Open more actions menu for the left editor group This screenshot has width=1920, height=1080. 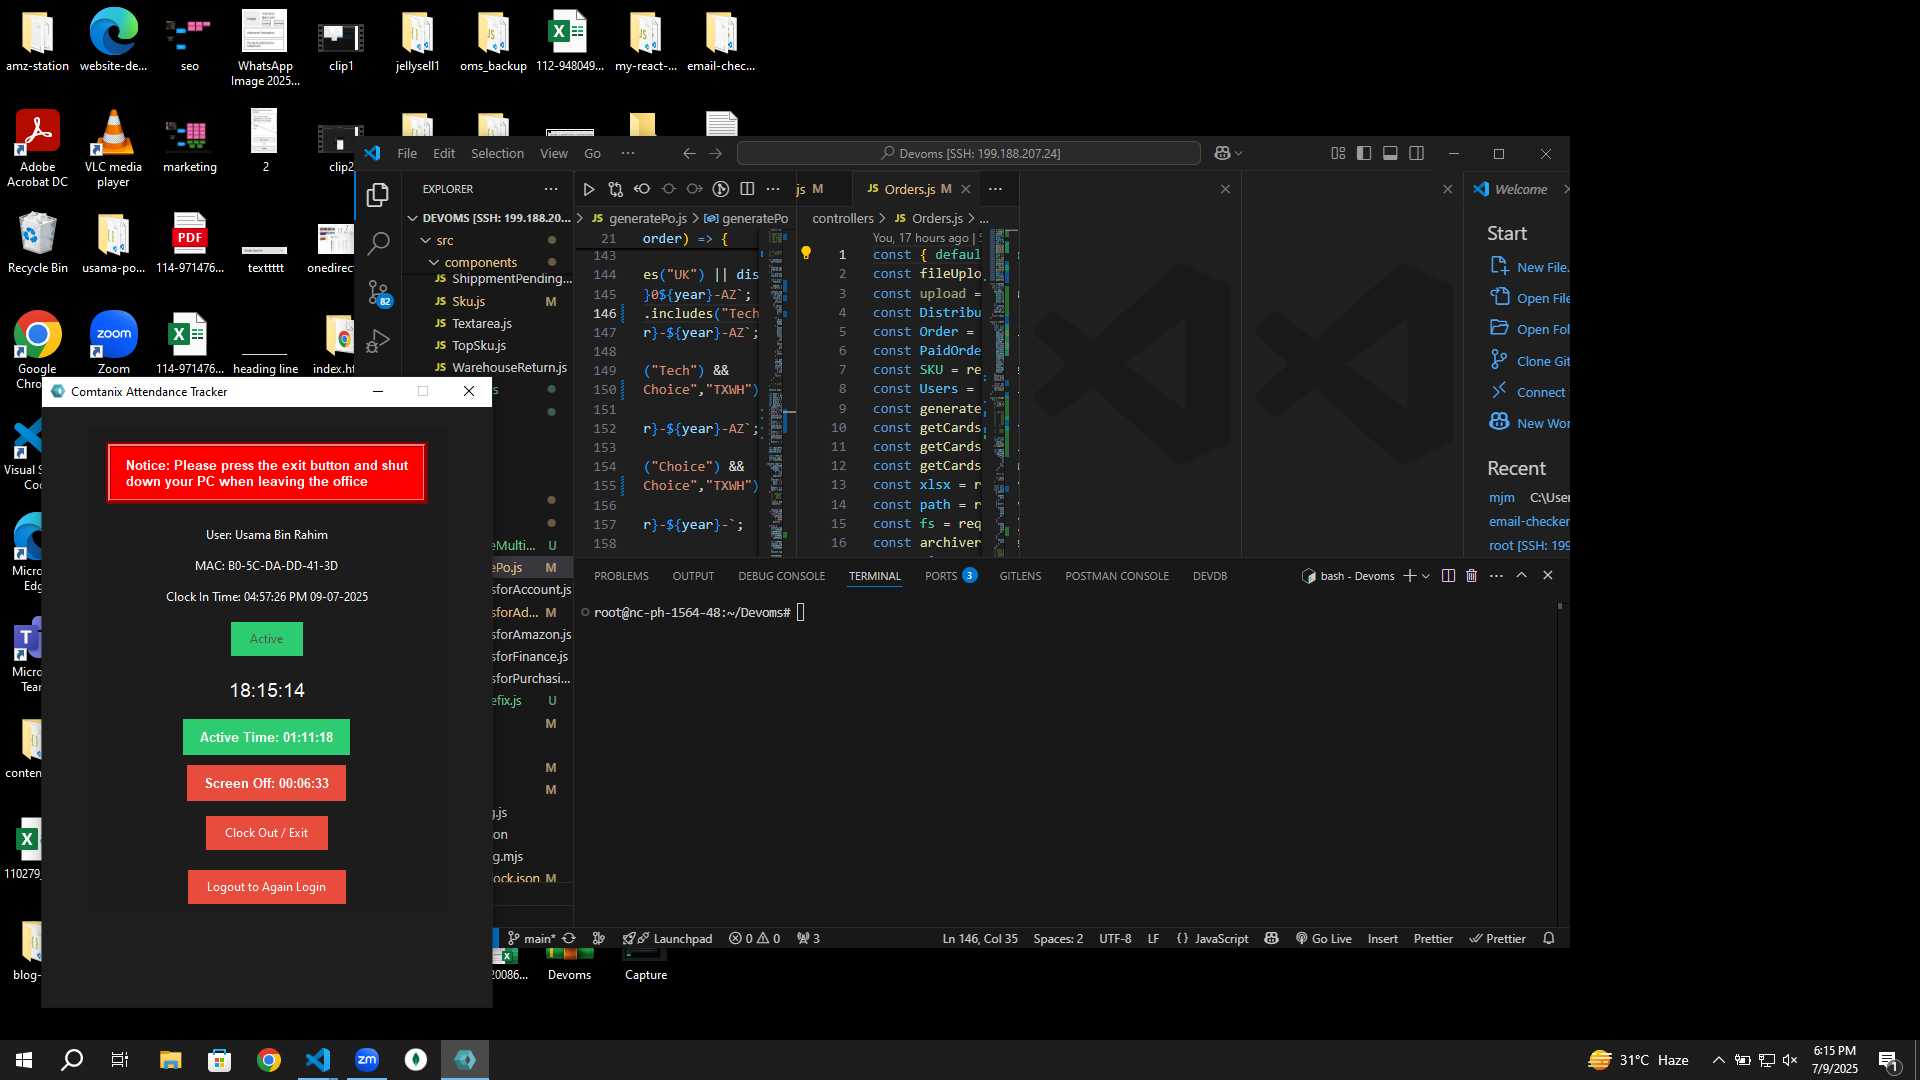coord(773,189)
